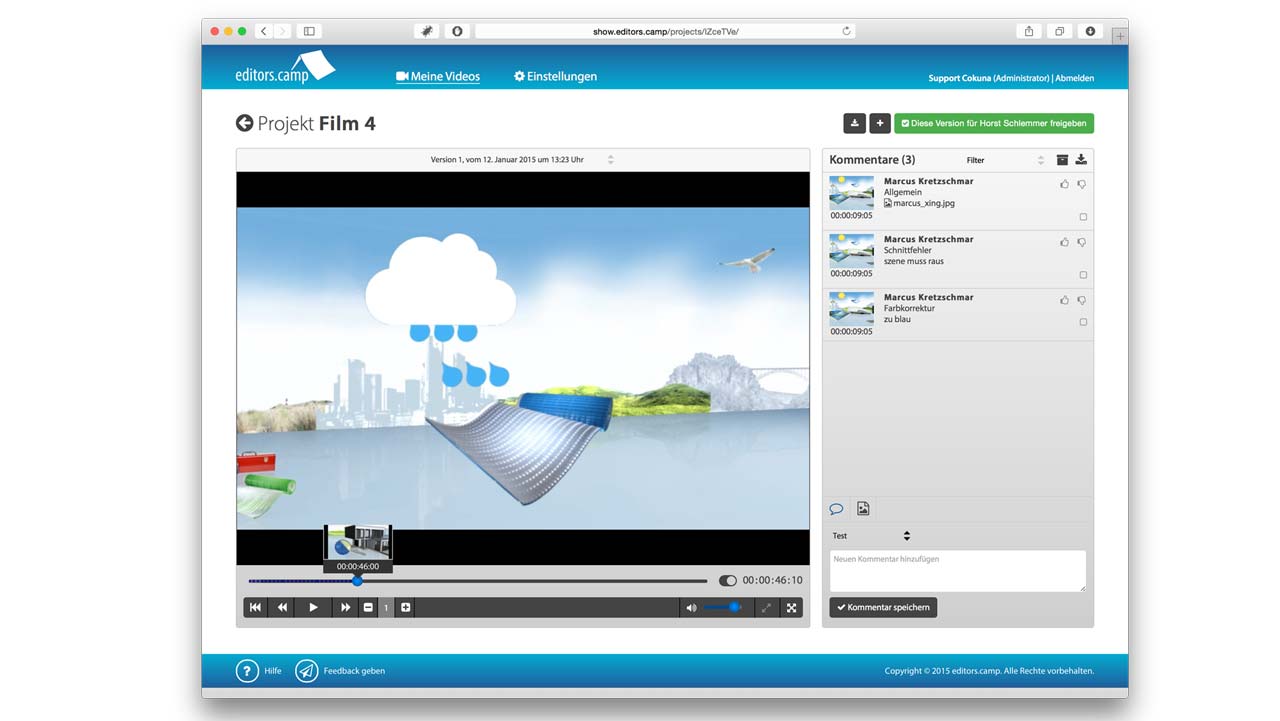Thumbs down the Farbkorrektur comment
Screen dimensions: 1280x721
[x=1082, y=300]
